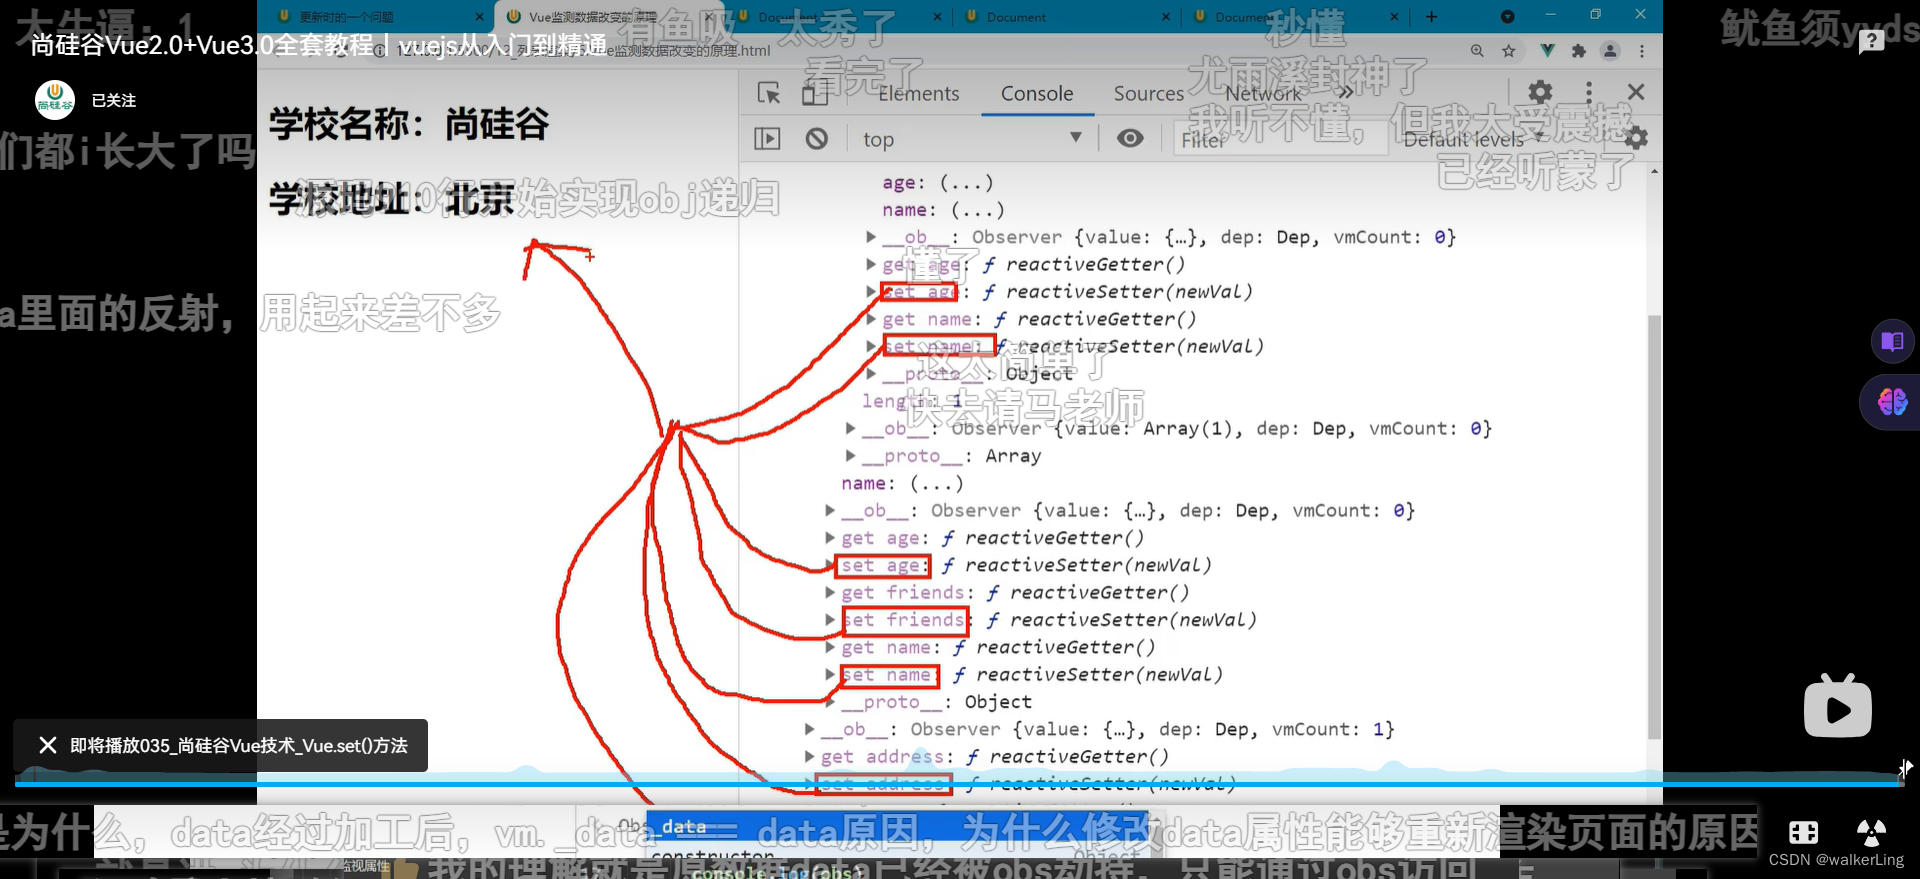Expand the __ob__ Observer with vmCount: 1
This screenshot has height=879, width=1920.
(x=810, y=730)
